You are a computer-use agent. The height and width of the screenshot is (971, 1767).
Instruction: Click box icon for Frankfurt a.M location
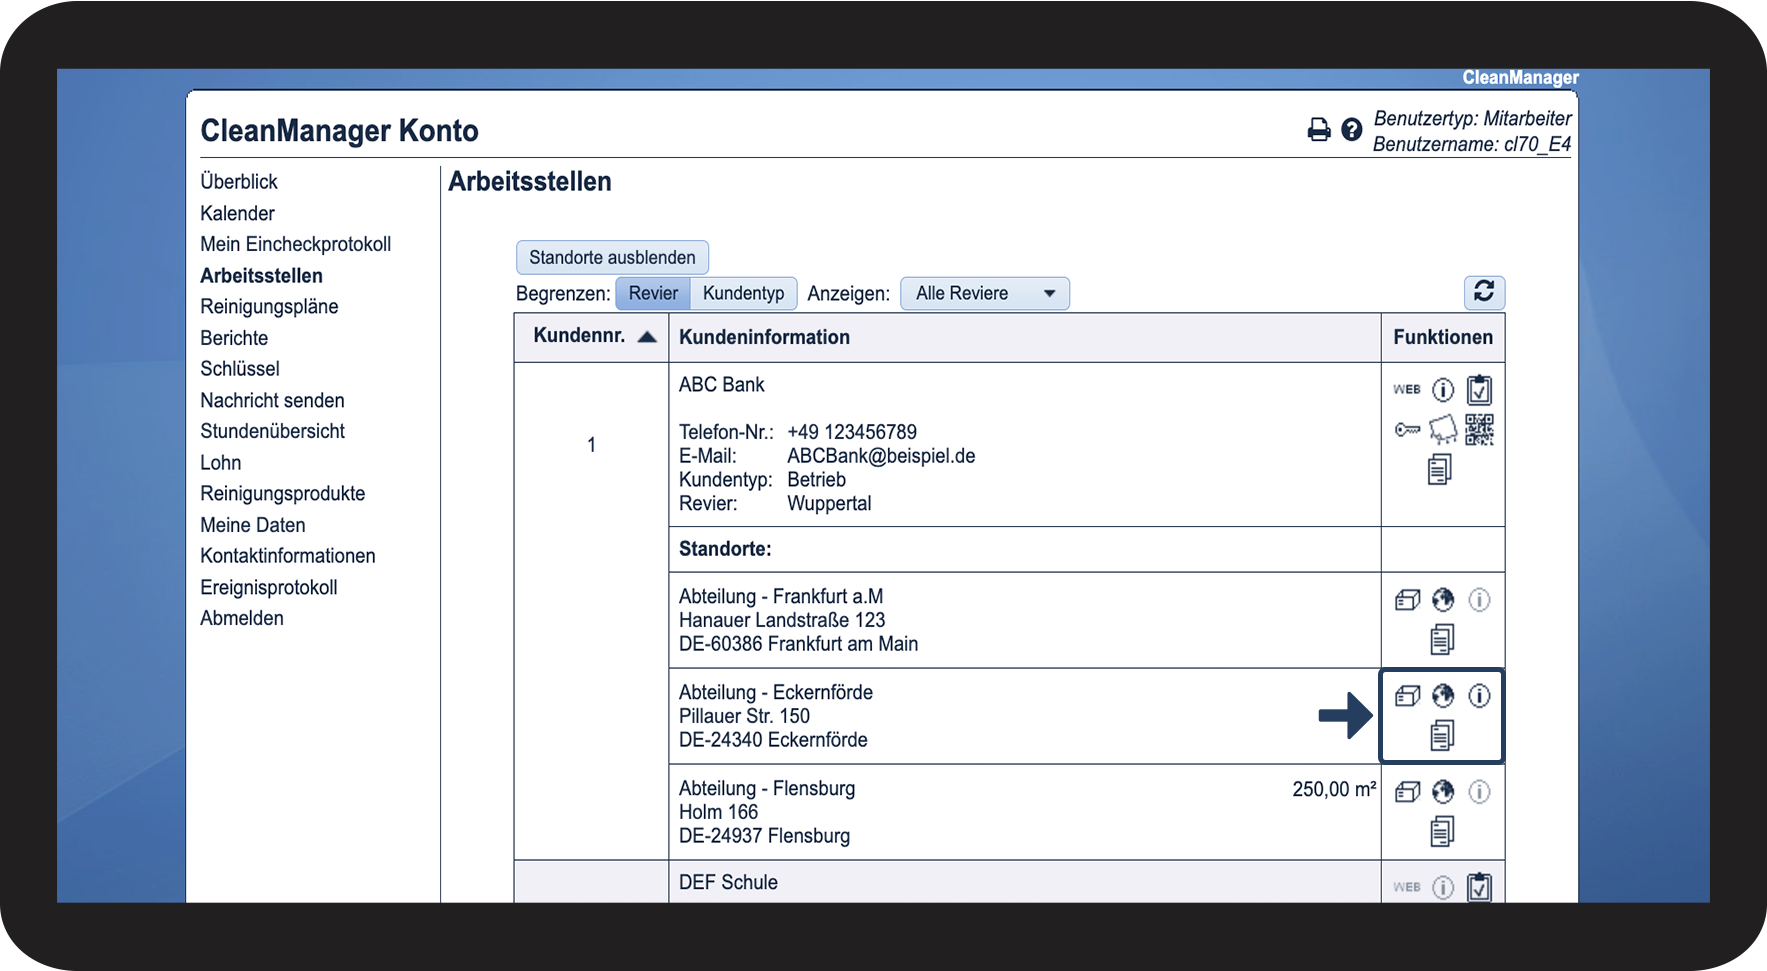coord(1407,600)
